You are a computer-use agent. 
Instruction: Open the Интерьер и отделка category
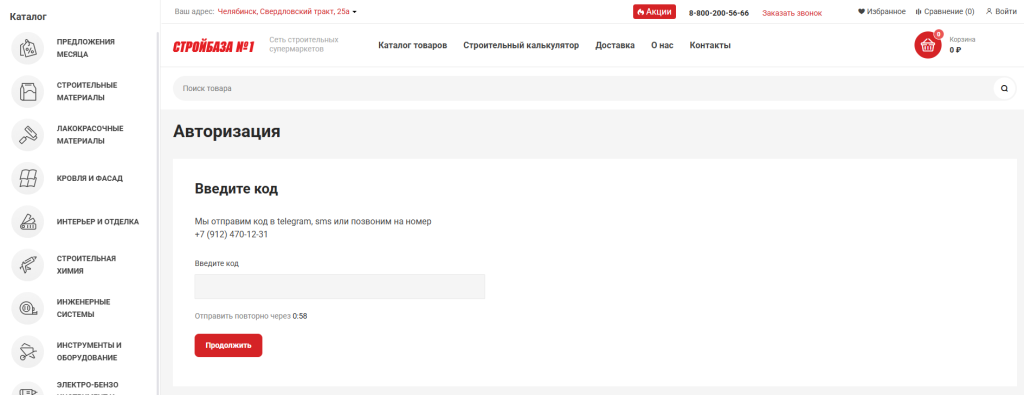[x=97, y=221]
